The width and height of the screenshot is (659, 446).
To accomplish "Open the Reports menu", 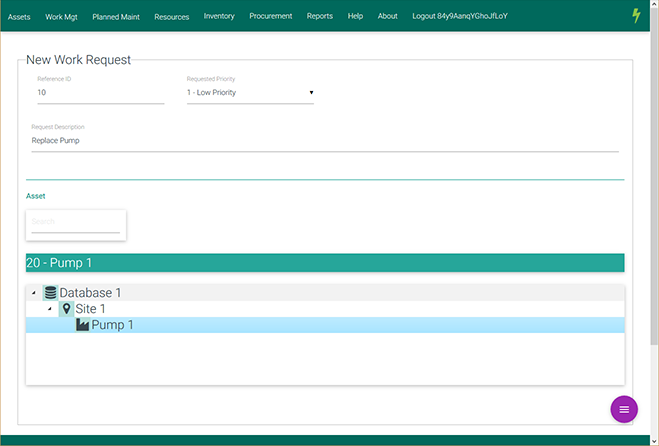I will pyautogui.click(x=320, y=16).
